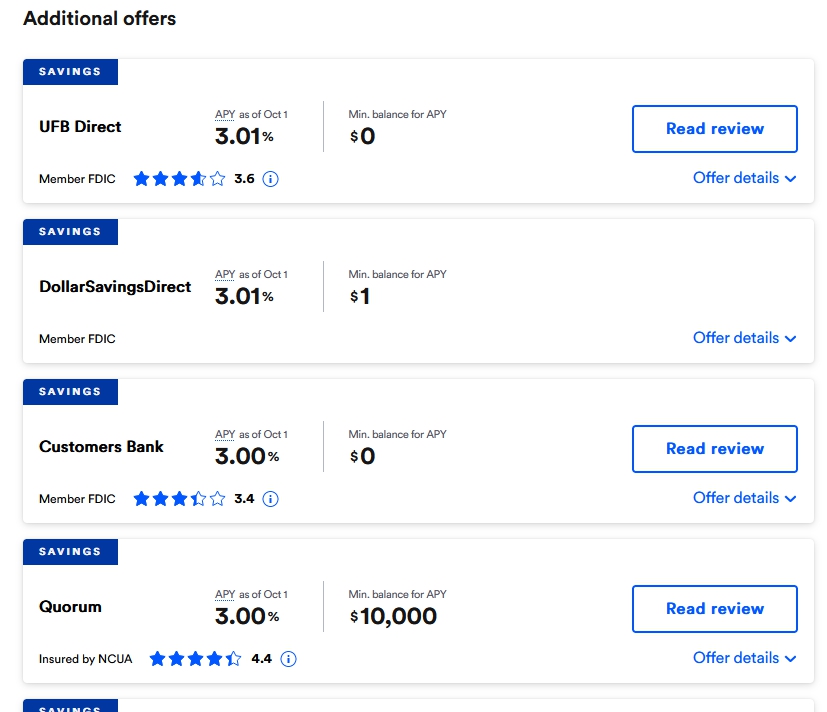Click the SAVINGS tag on UFB Direct card
Viewport: 827px width, 712px height.
tap(70, 72)
